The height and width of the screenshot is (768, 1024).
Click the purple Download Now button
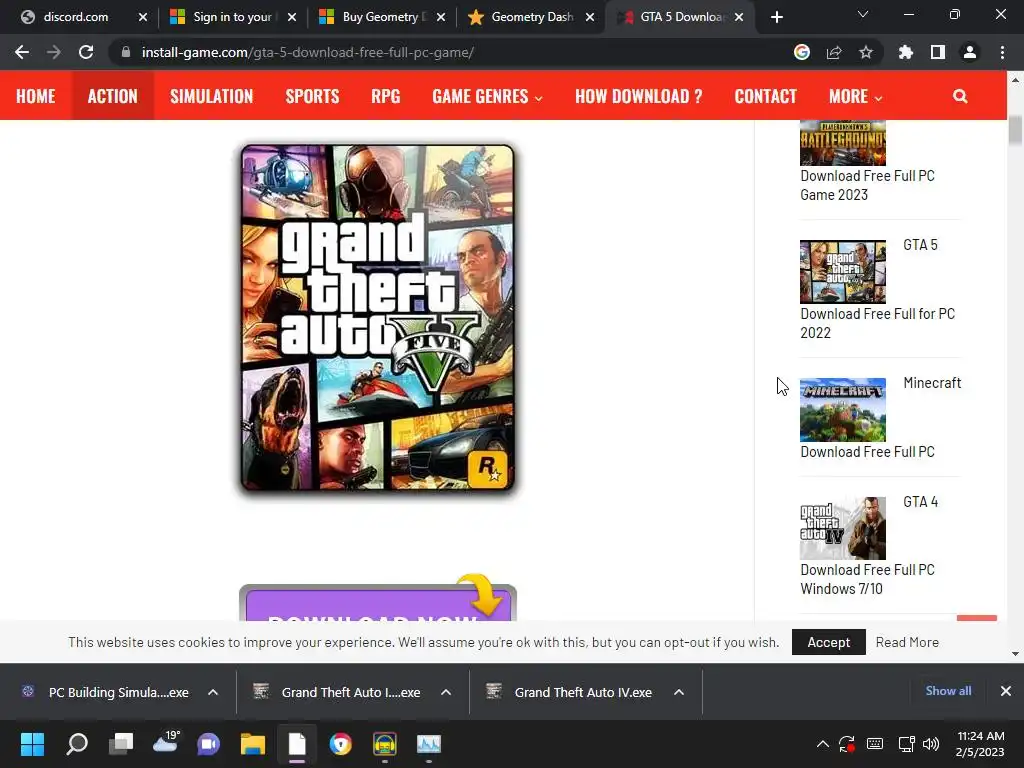point(377,603)
